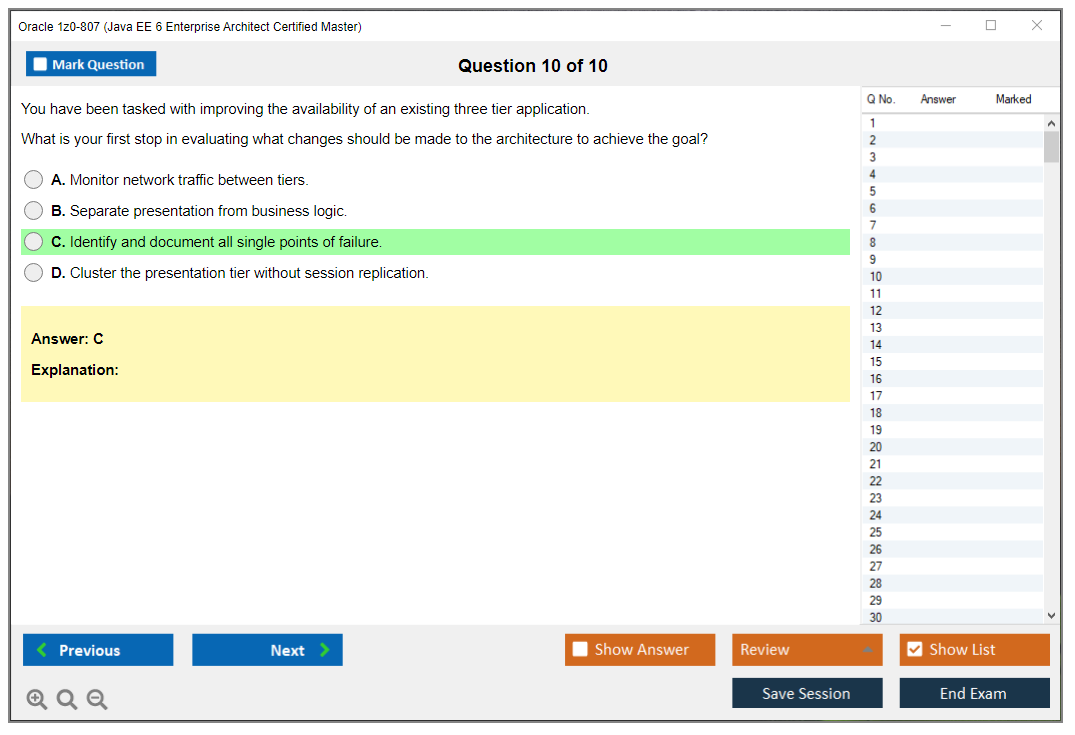Open the Review dropdown menu
1075x735 pixels.
806,650
